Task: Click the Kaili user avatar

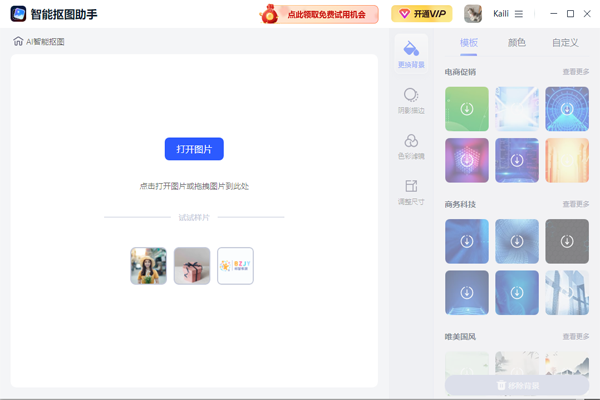Action: click(x=474, y=14)
